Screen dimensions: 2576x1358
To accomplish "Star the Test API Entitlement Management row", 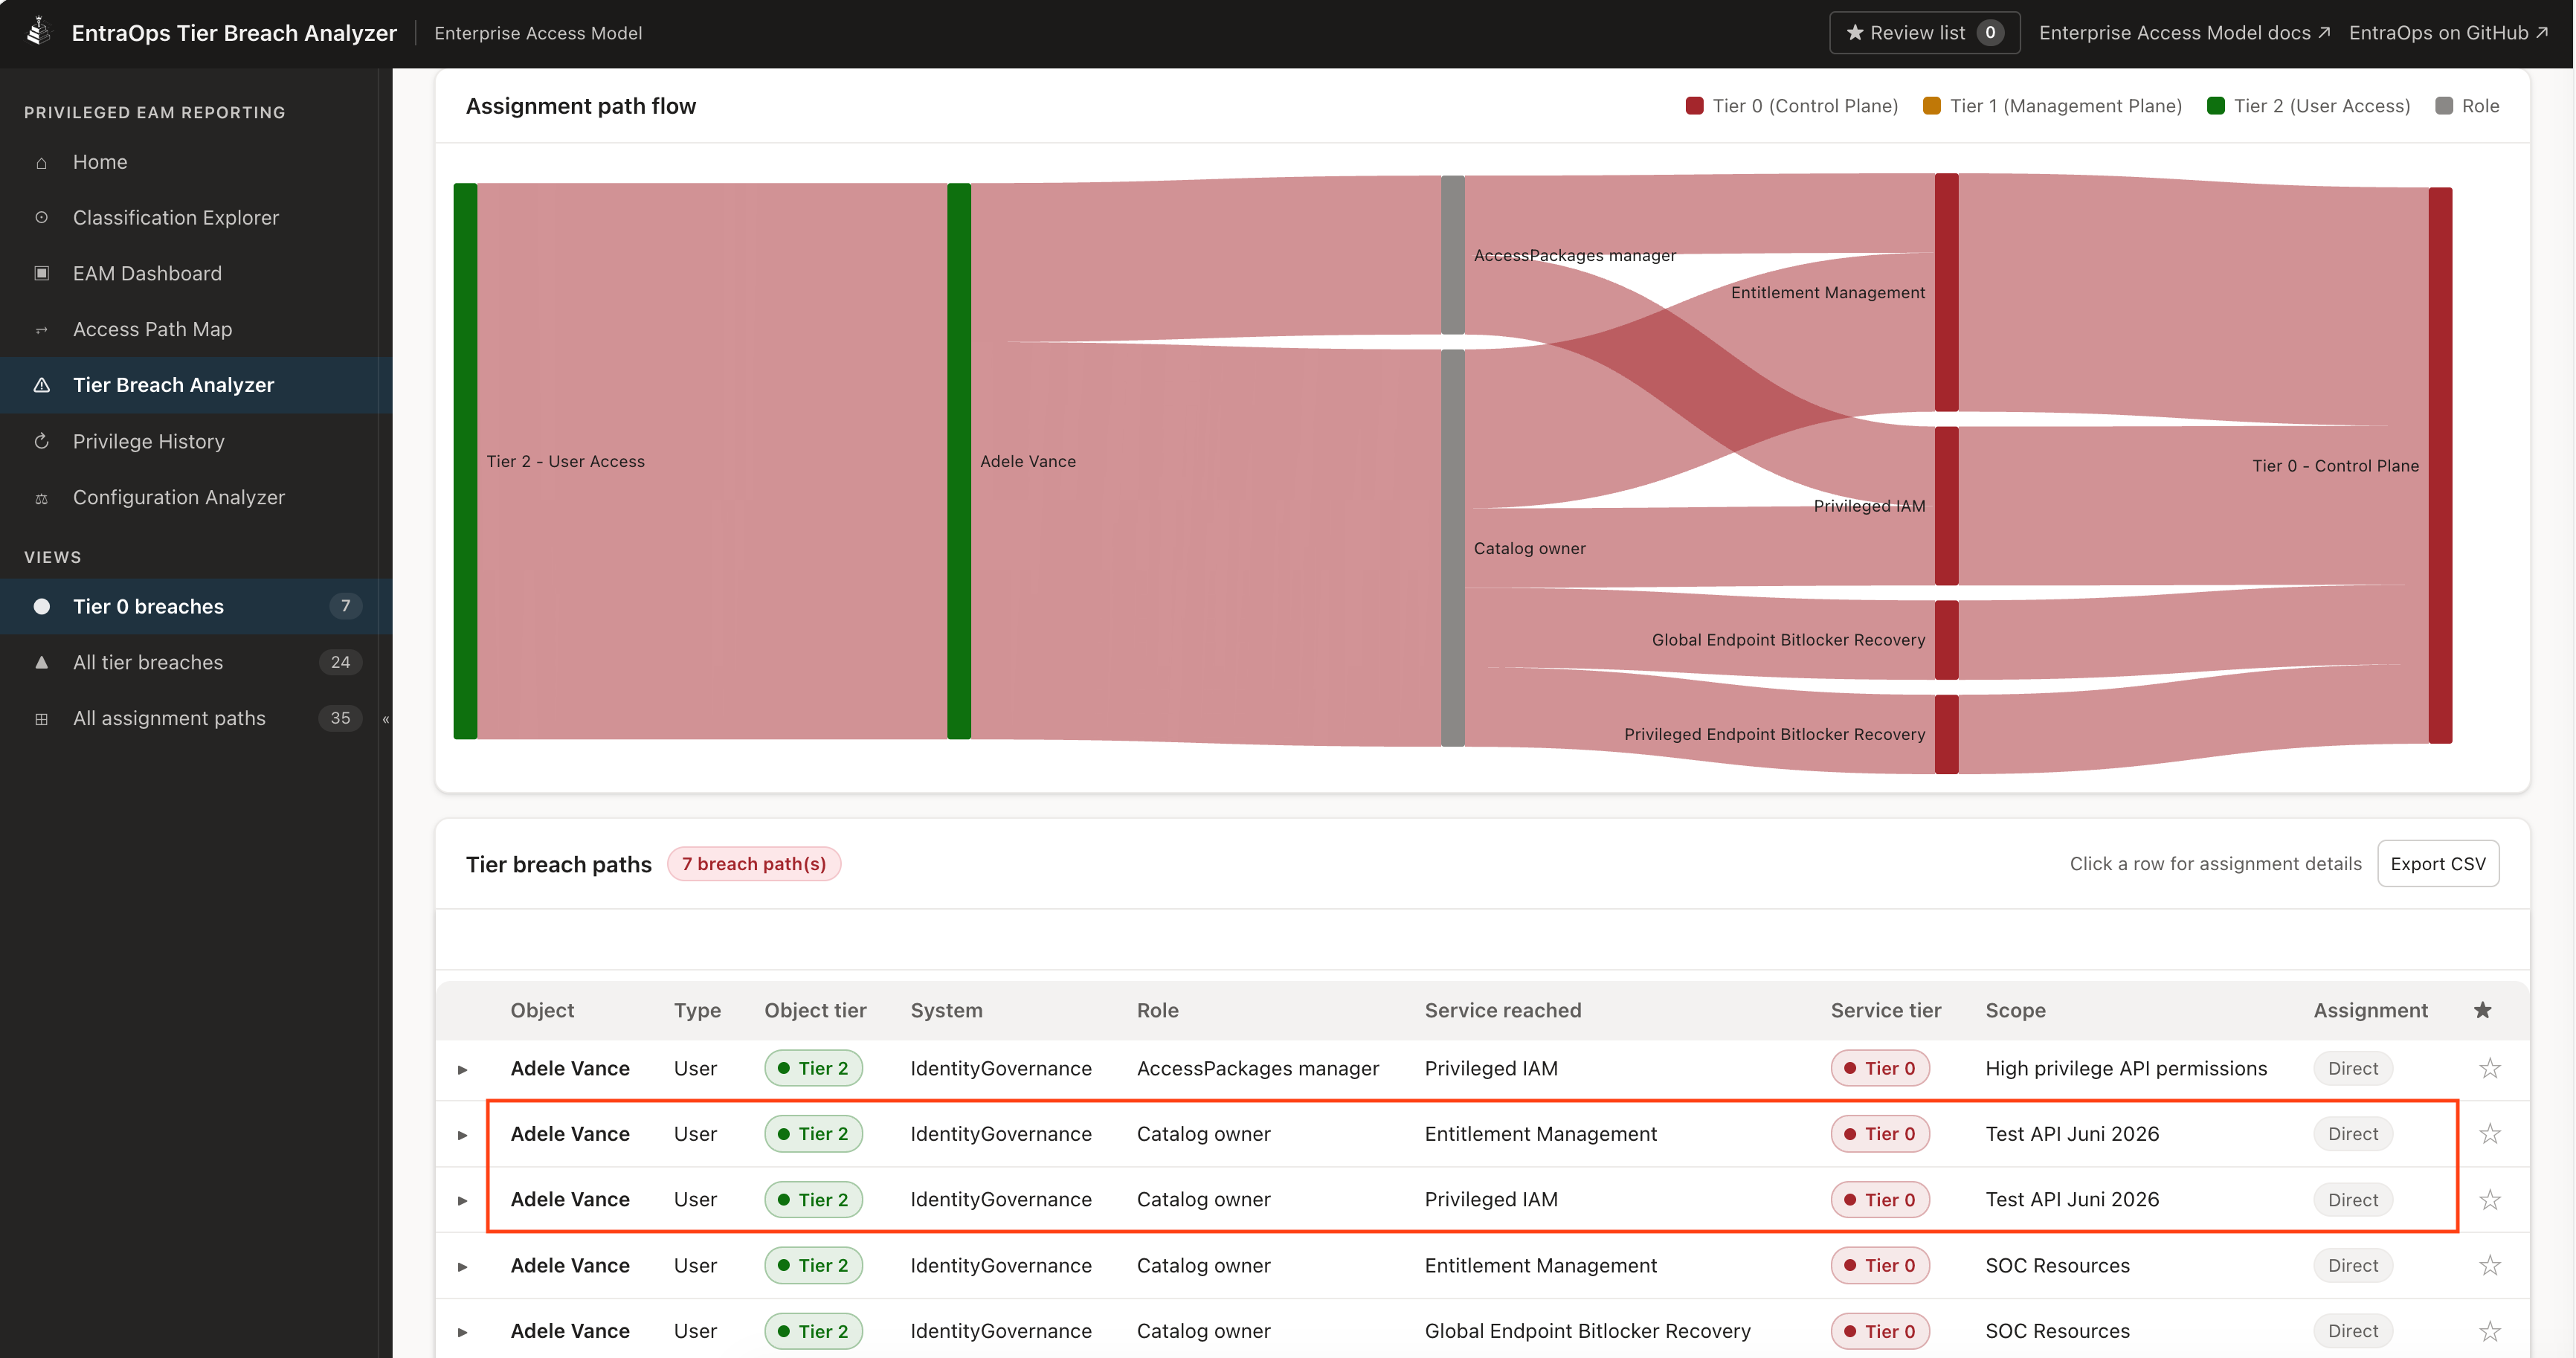I will 2490,1133.
